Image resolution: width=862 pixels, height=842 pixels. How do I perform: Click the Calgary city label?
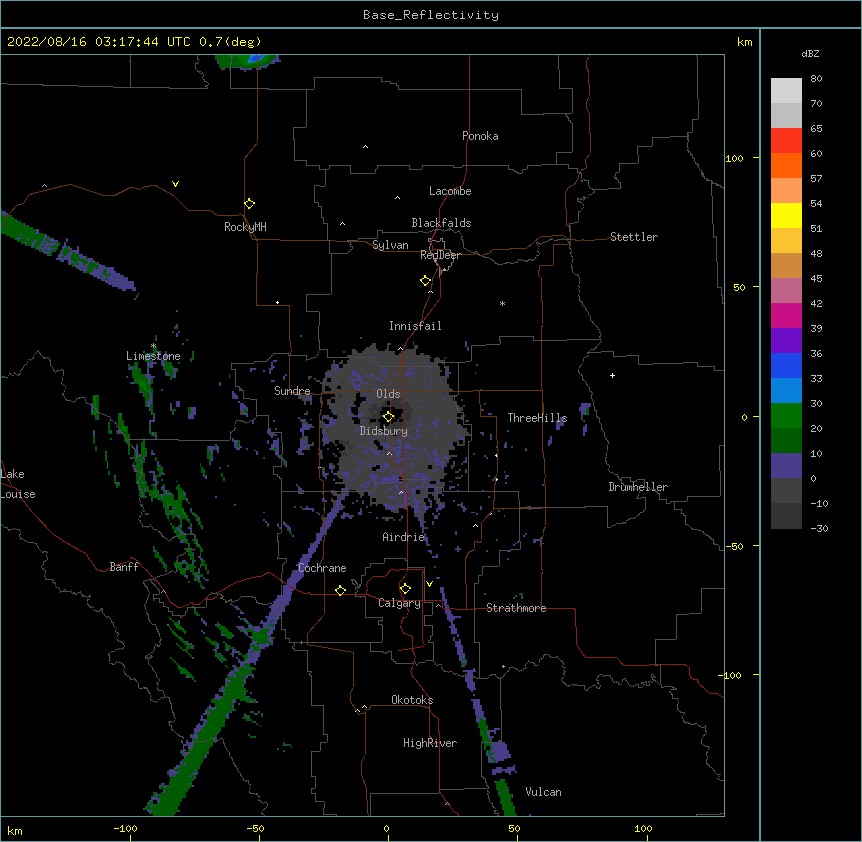(399, 603)
